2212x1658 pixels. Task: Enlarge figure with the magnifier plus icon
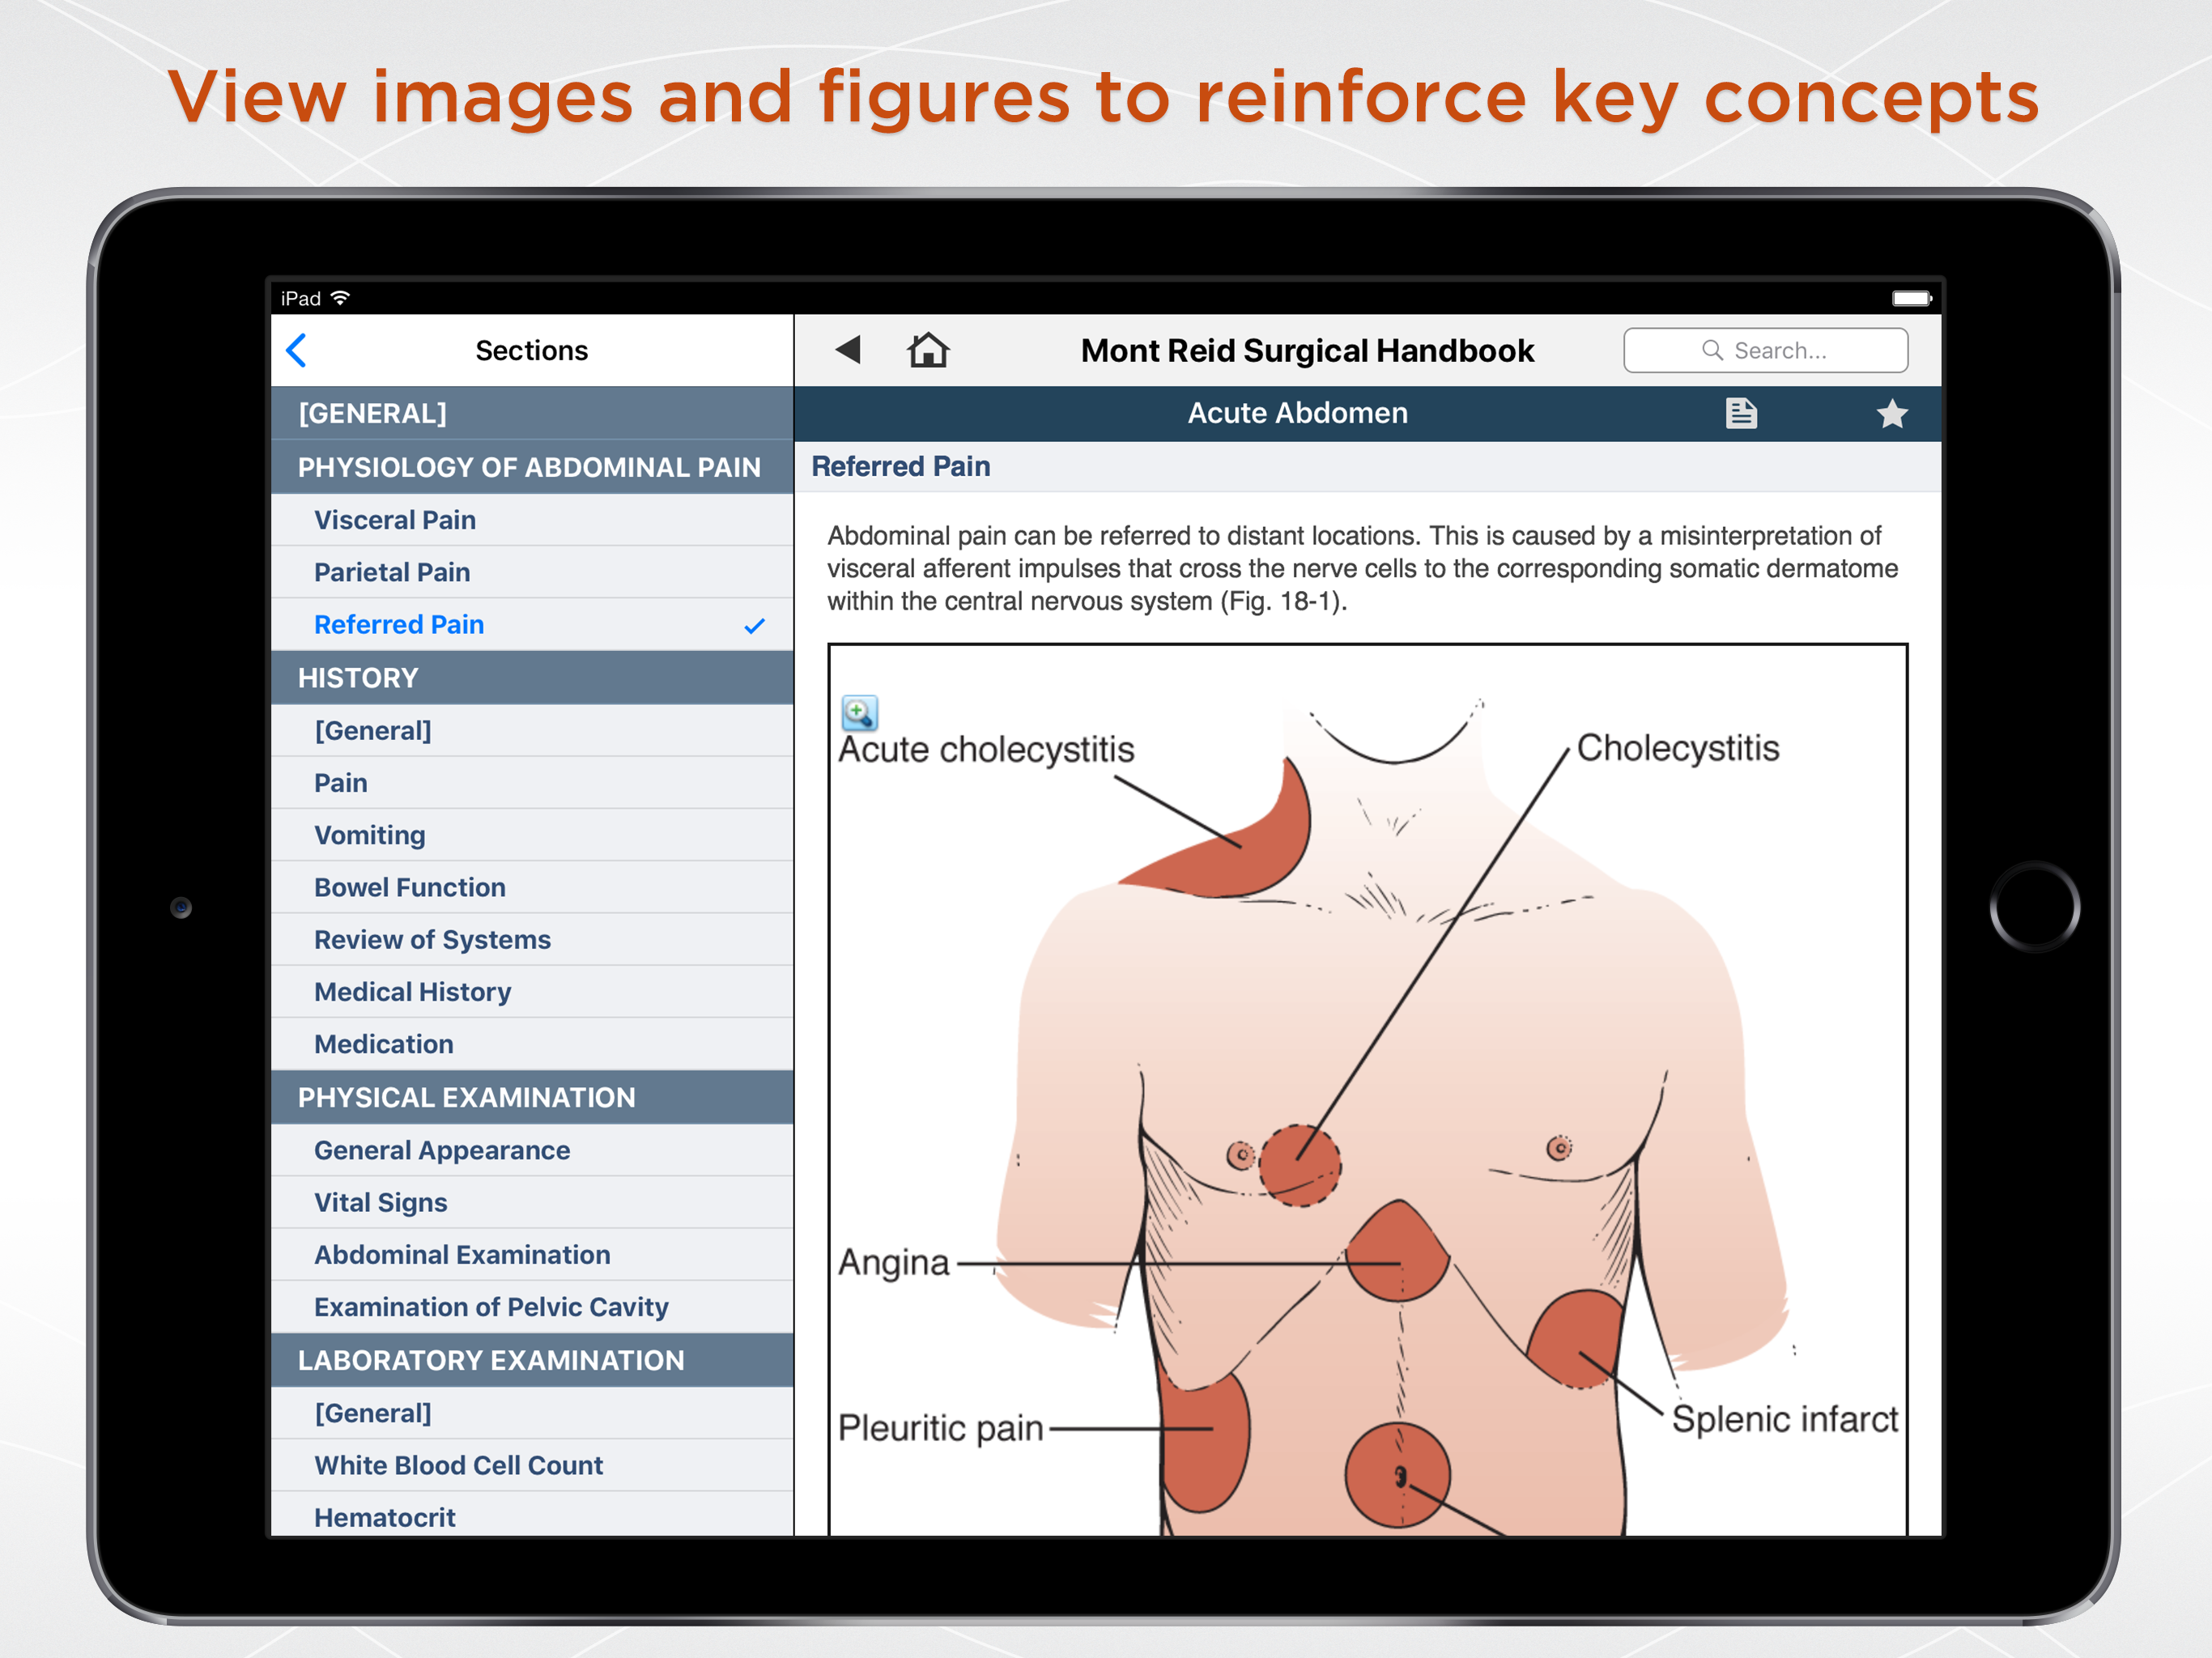(x=859, y=713)
